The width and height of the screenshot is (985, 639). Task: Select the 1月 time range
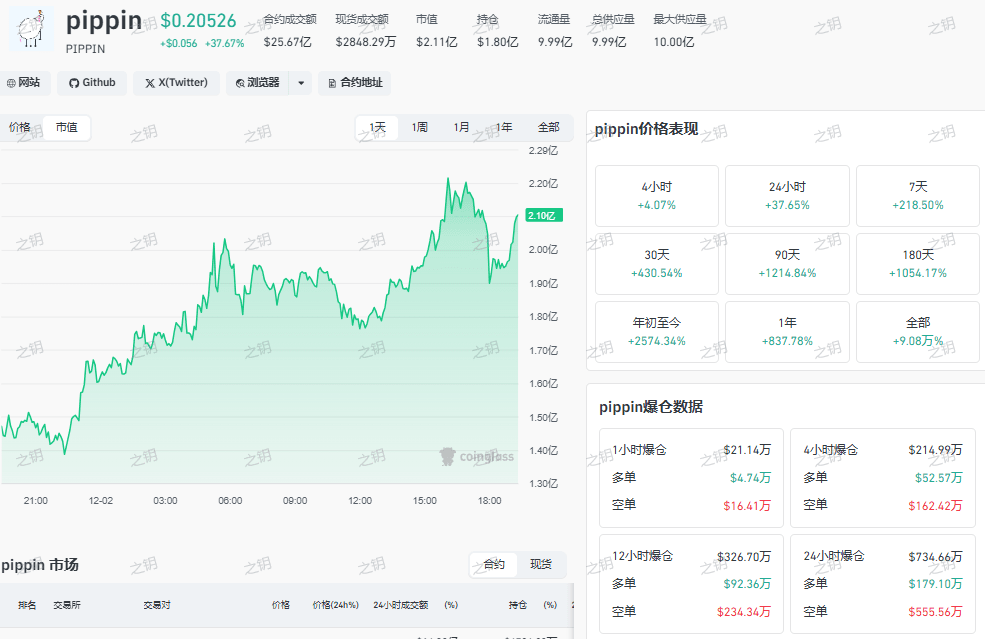tap(462, 128)
